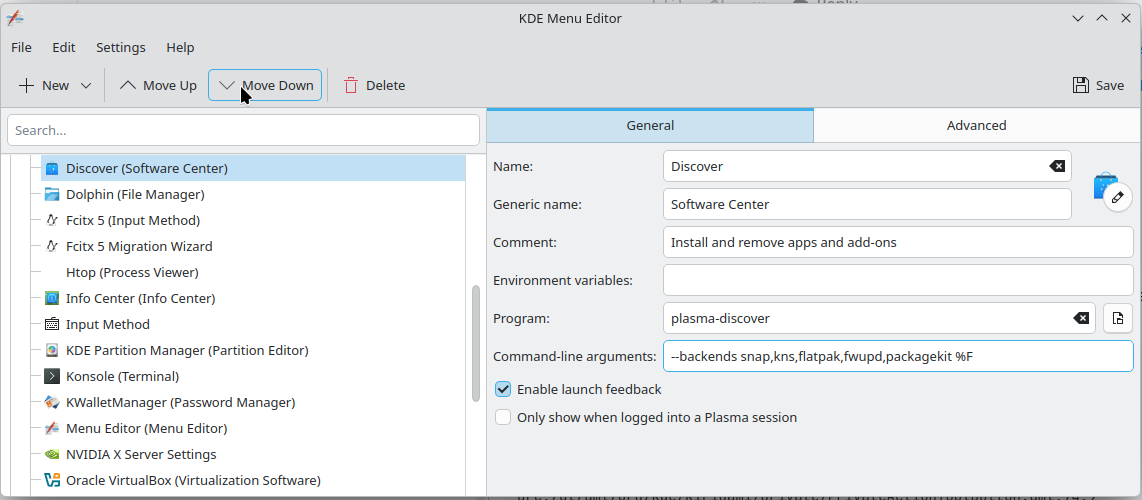Open the New button dropdown arrow
Image resolution: width=1142 pixels, height=500 pixels.
pyautogui.click(x=86, y=86)
